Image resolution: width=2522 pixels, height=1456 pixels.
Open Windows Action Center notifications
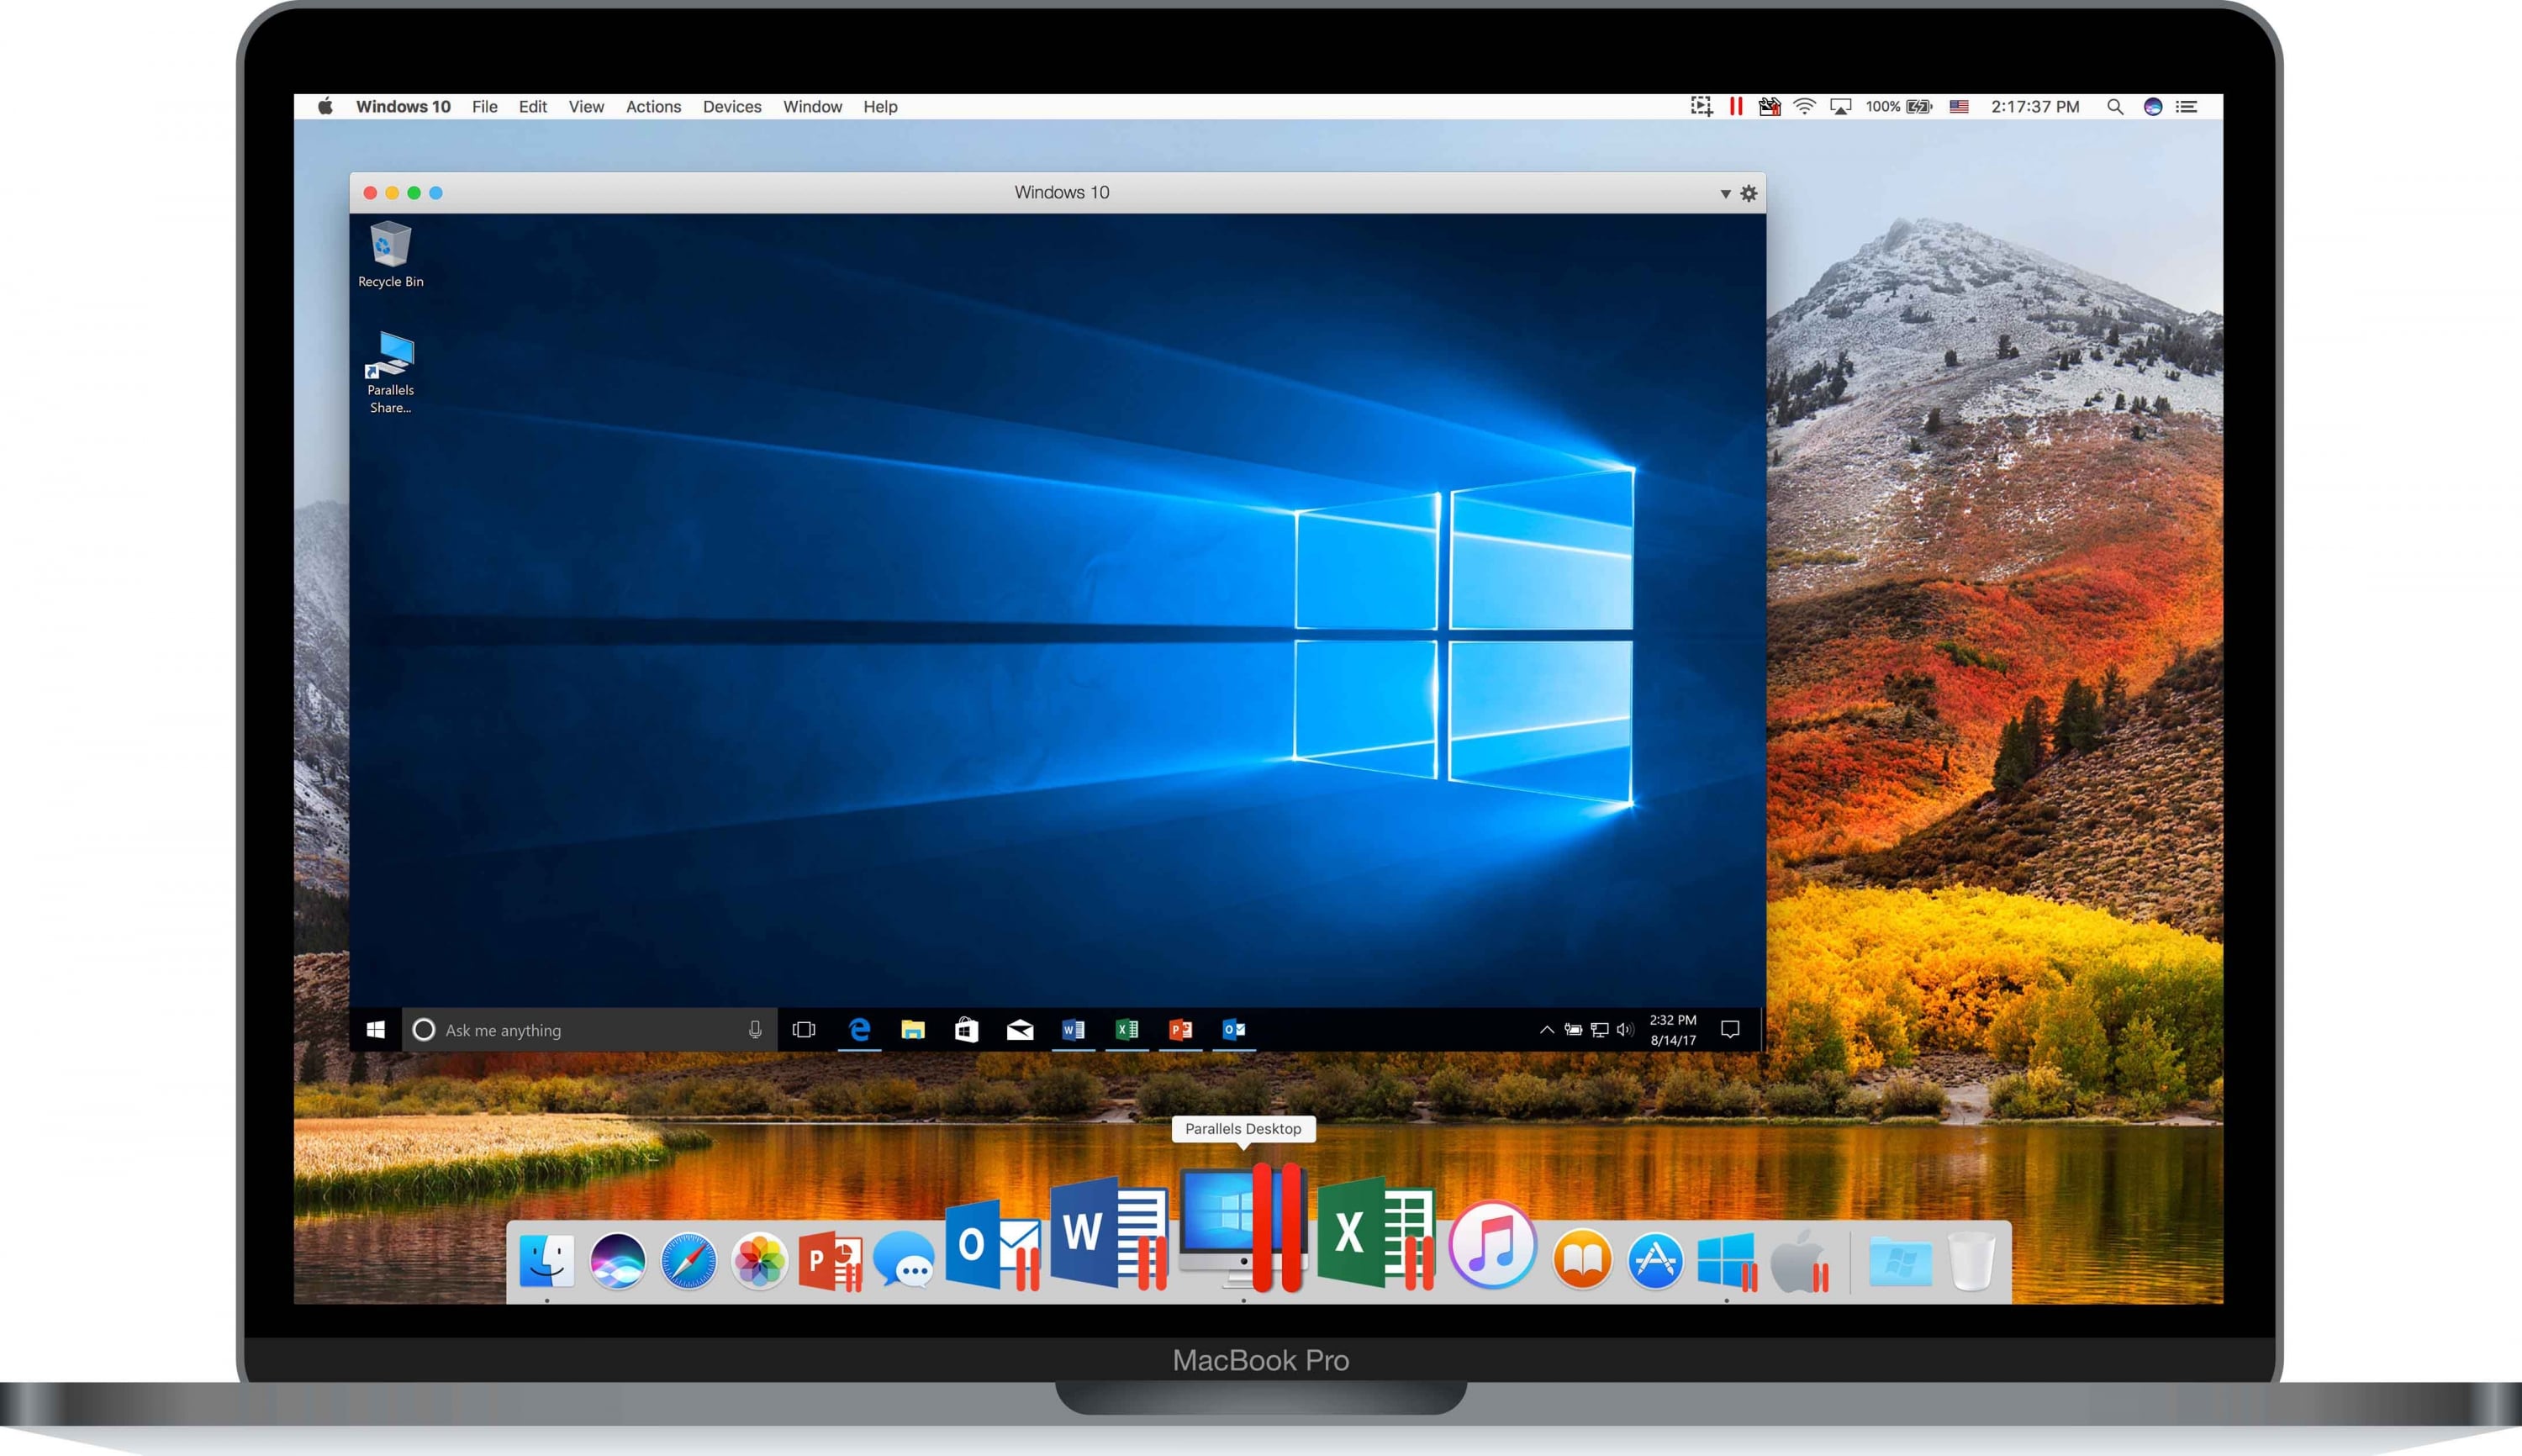pyautogui.click(x=1730, y=1029)
